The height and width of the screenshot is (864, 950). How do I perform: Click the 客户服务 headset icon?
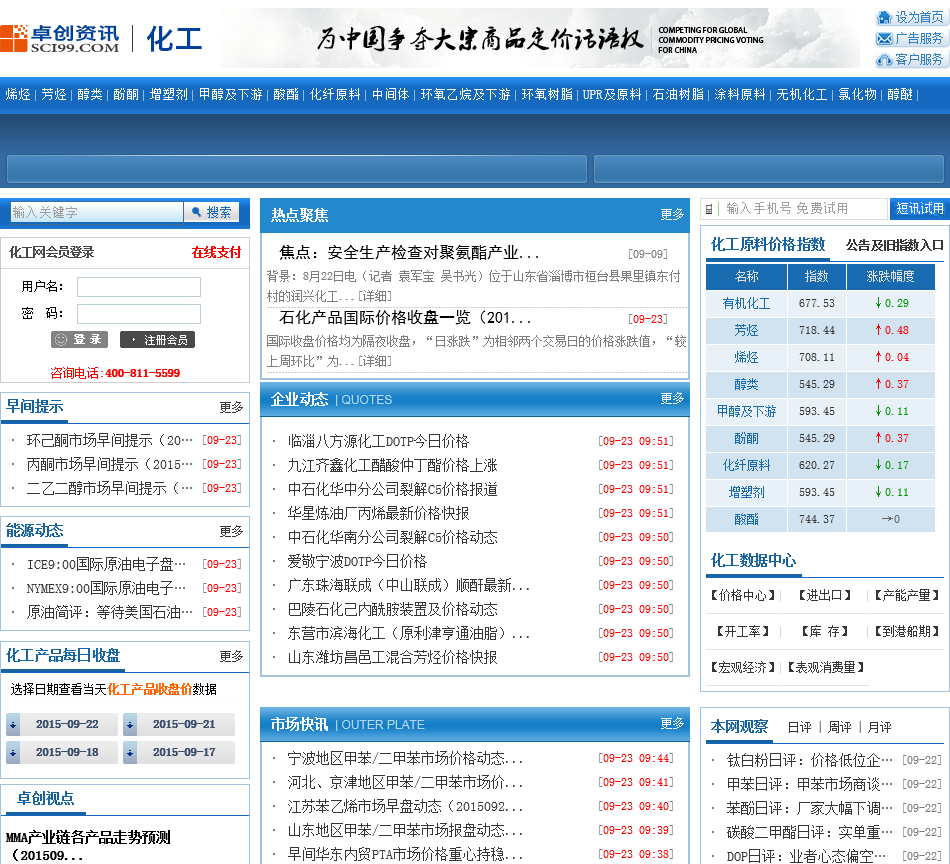tap(884, 60)
